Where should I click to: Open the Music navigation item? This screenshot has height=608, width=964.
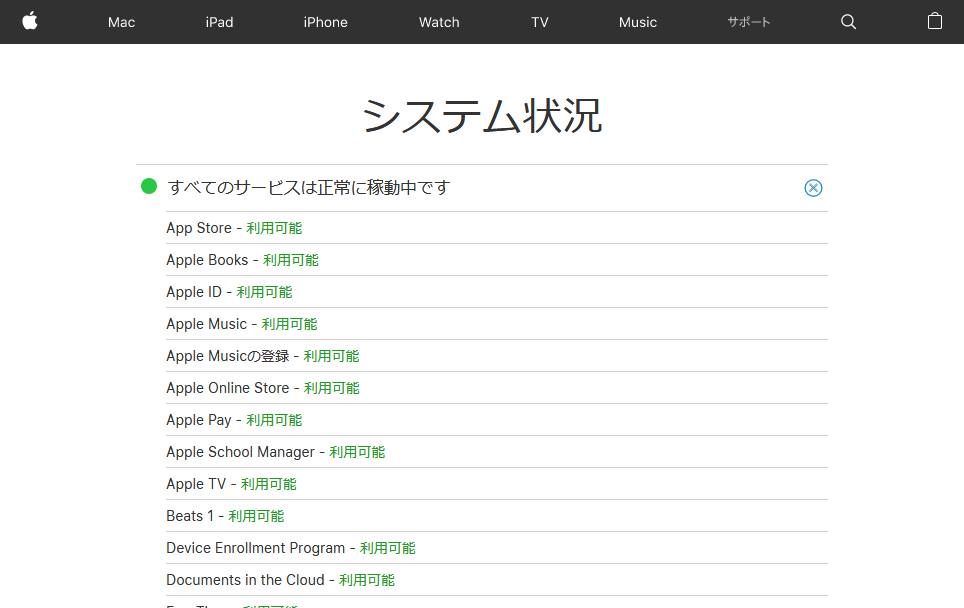click(638, 22)
